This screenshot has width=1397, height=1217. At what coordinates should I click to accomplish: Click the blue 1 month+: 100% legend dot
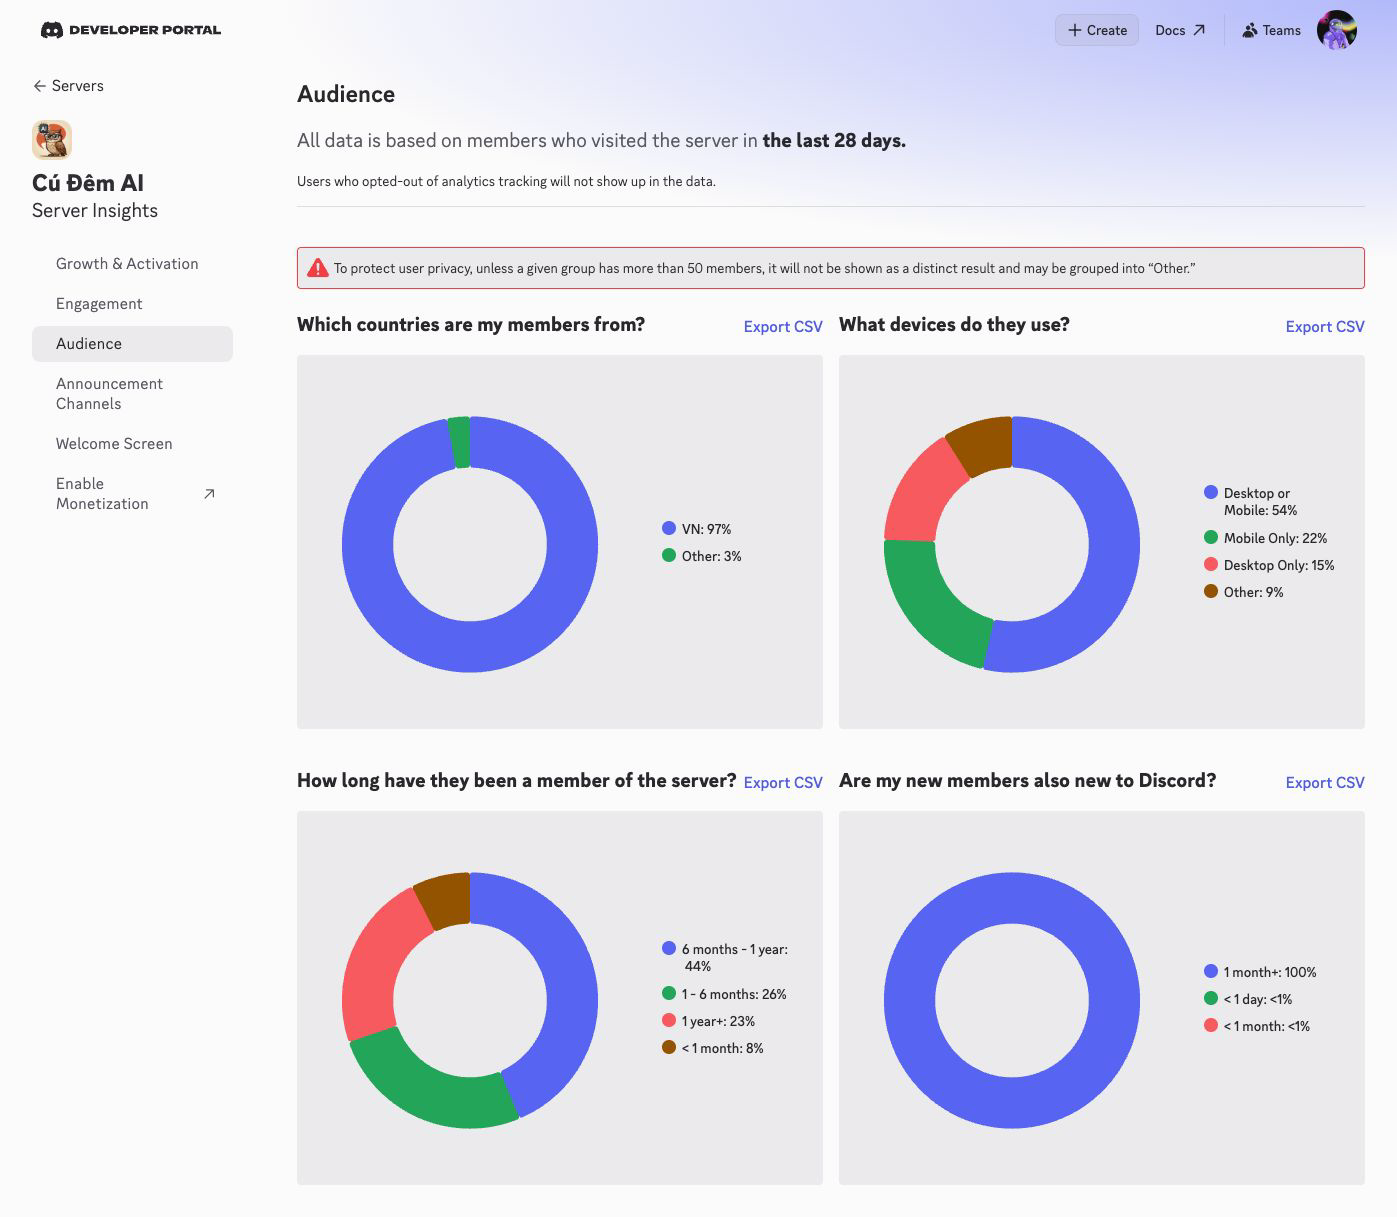1211,971
